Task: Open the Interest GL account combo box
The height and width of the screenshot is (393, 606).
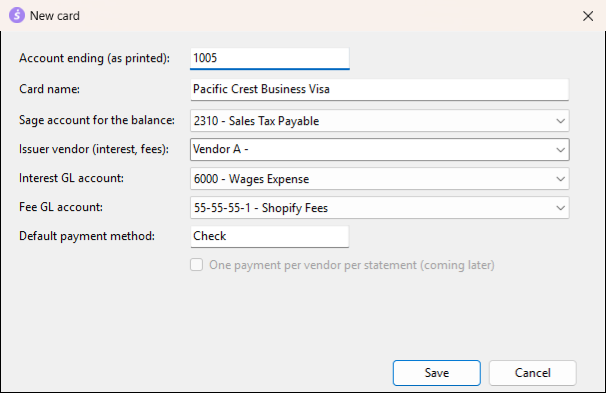Action: (x=379, y=179)
